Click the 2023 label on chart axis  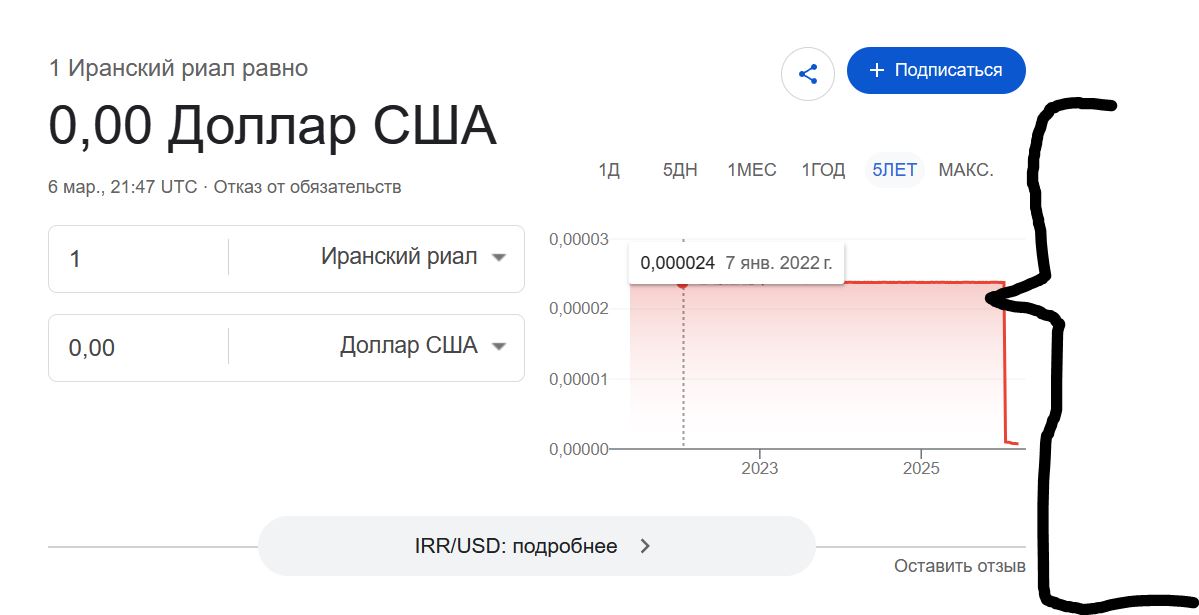(759, 468)
